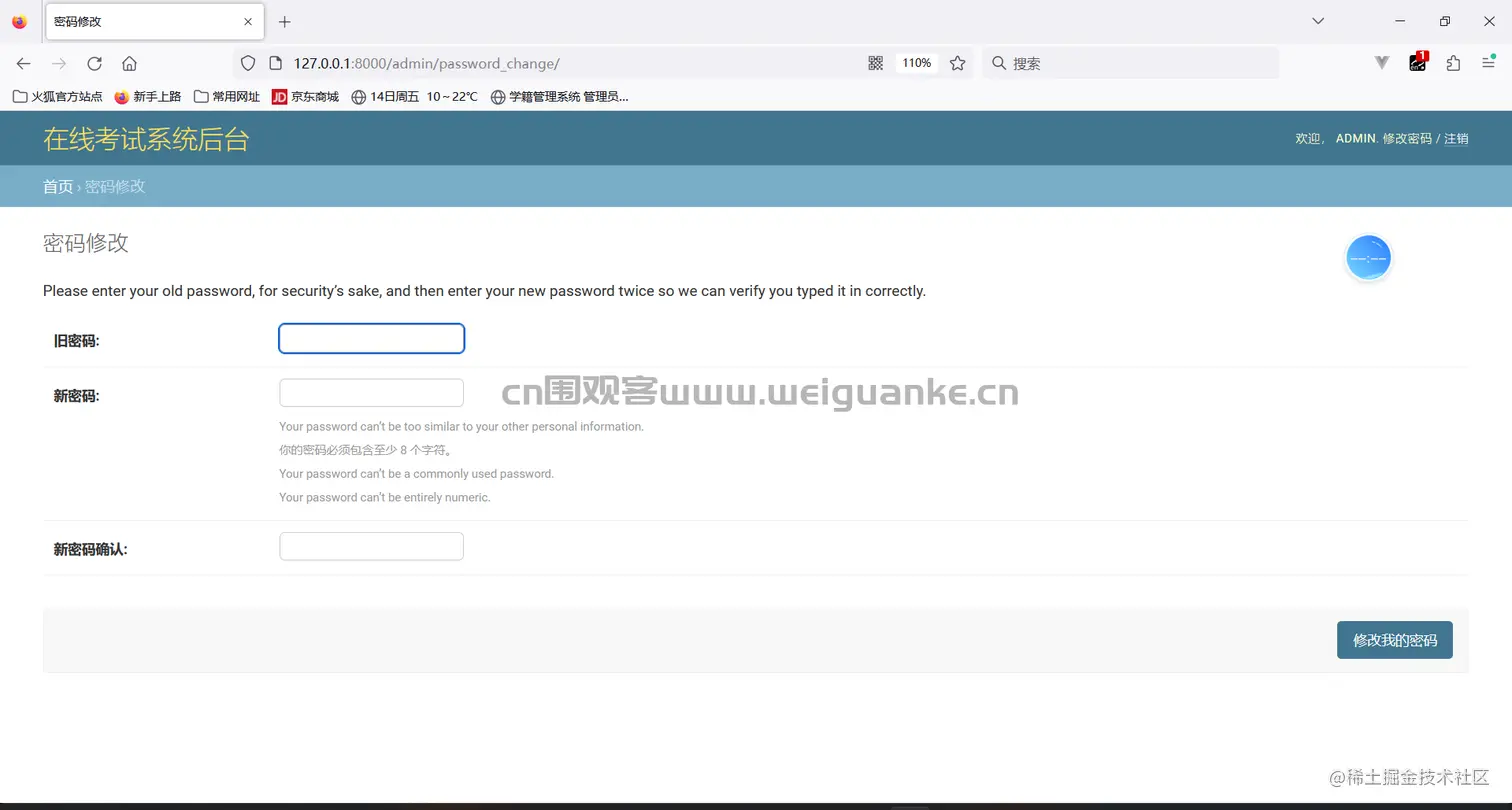Click the blue floating circle widget
The height and width of the screenshot is (810, 1512).
coord(1368,258)
